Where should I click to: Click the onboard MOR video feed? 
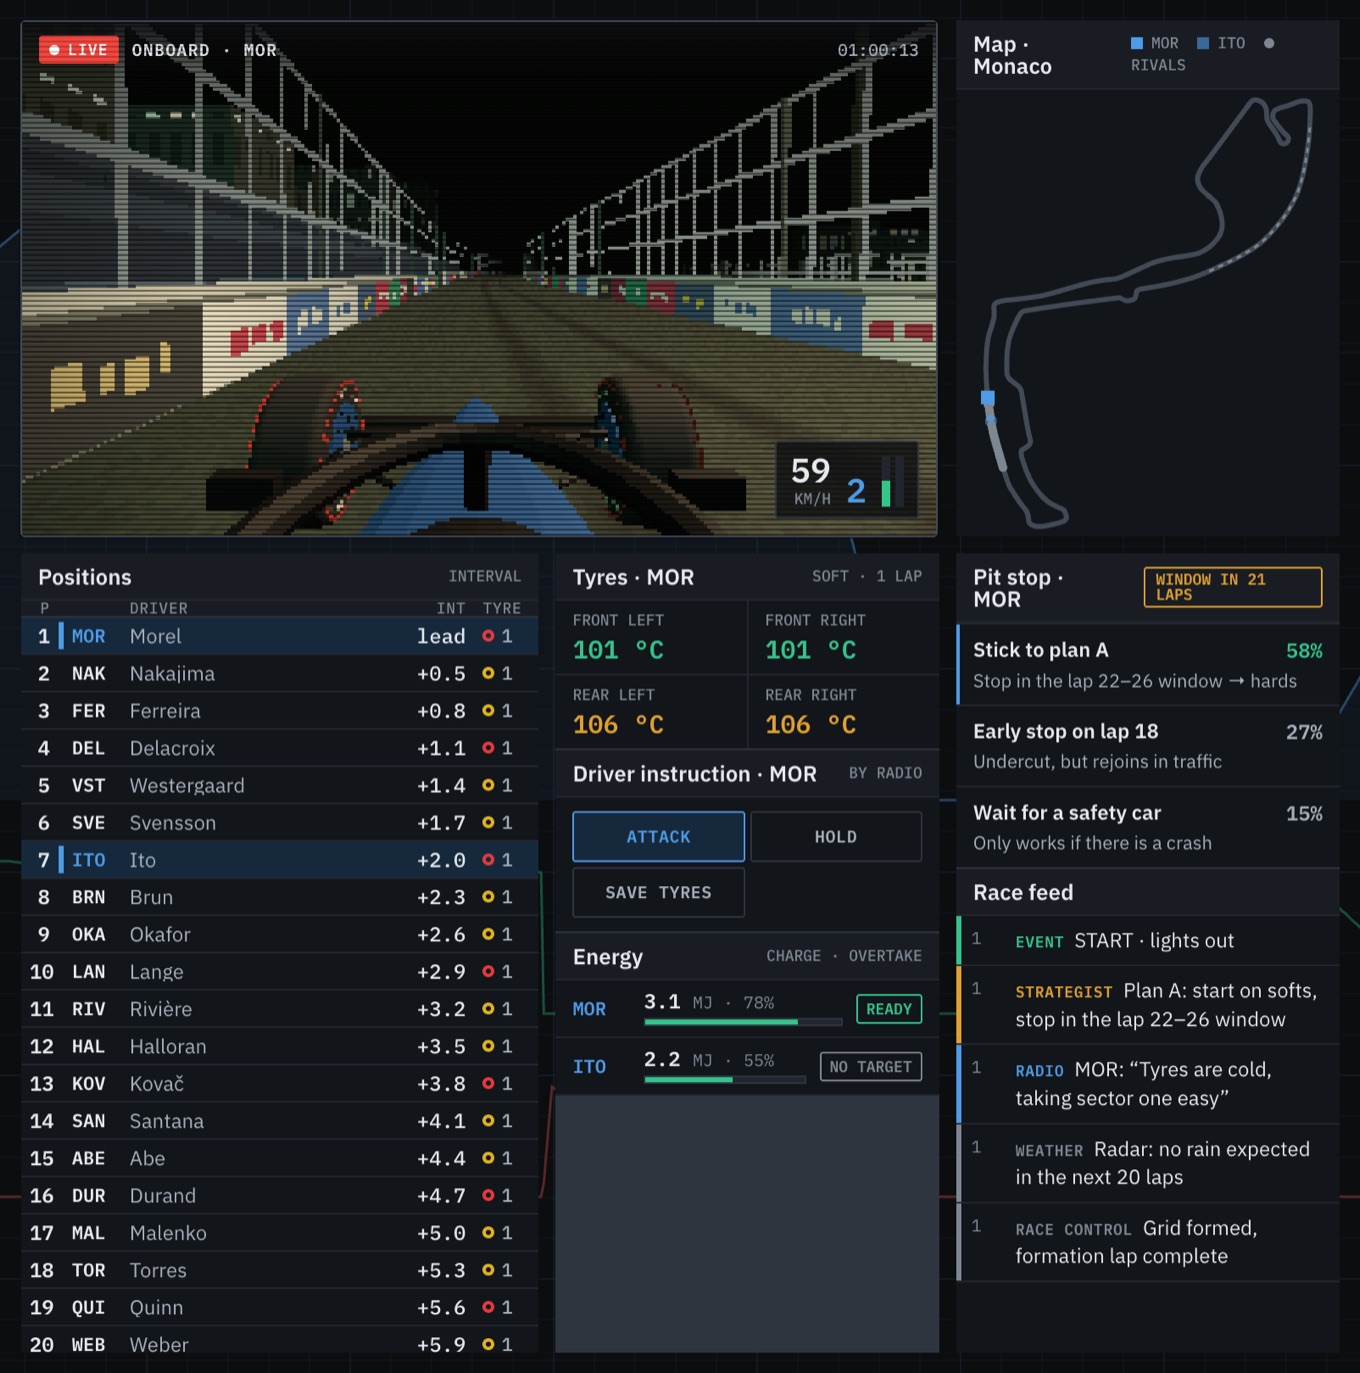pos(479,279)
